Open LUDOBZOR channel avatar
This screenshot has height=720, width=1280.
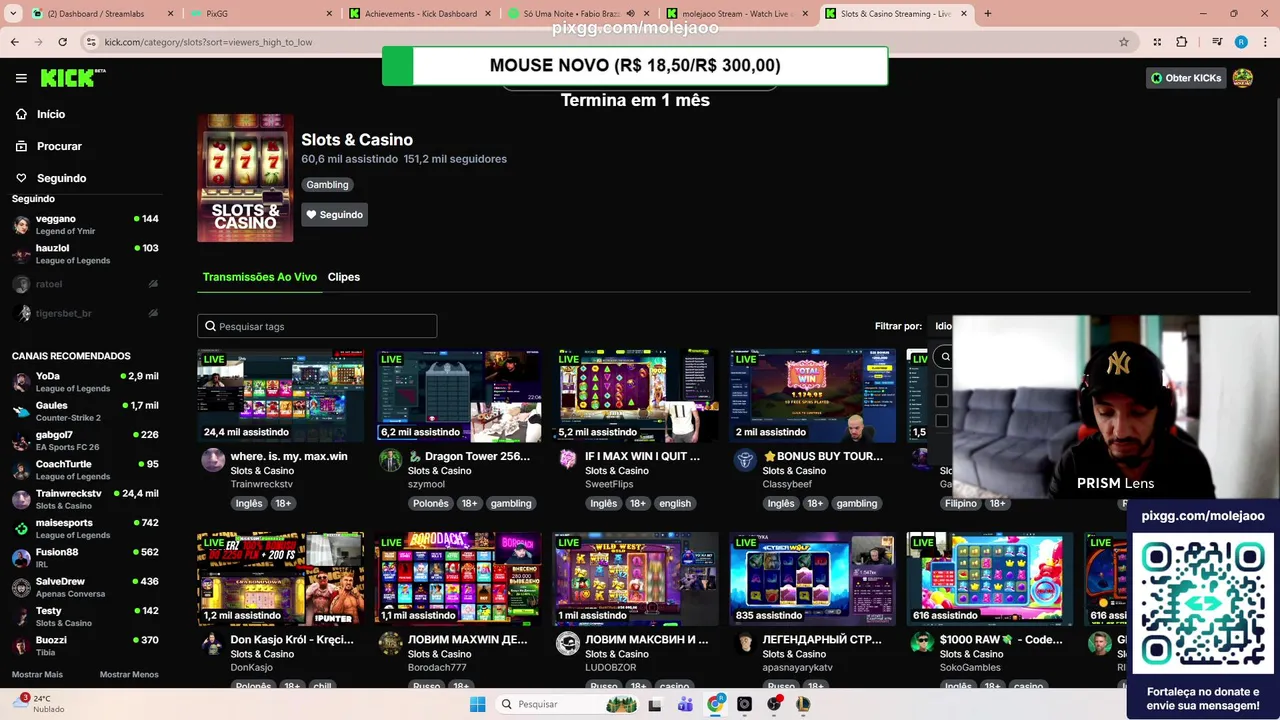[x=567, y=643]
